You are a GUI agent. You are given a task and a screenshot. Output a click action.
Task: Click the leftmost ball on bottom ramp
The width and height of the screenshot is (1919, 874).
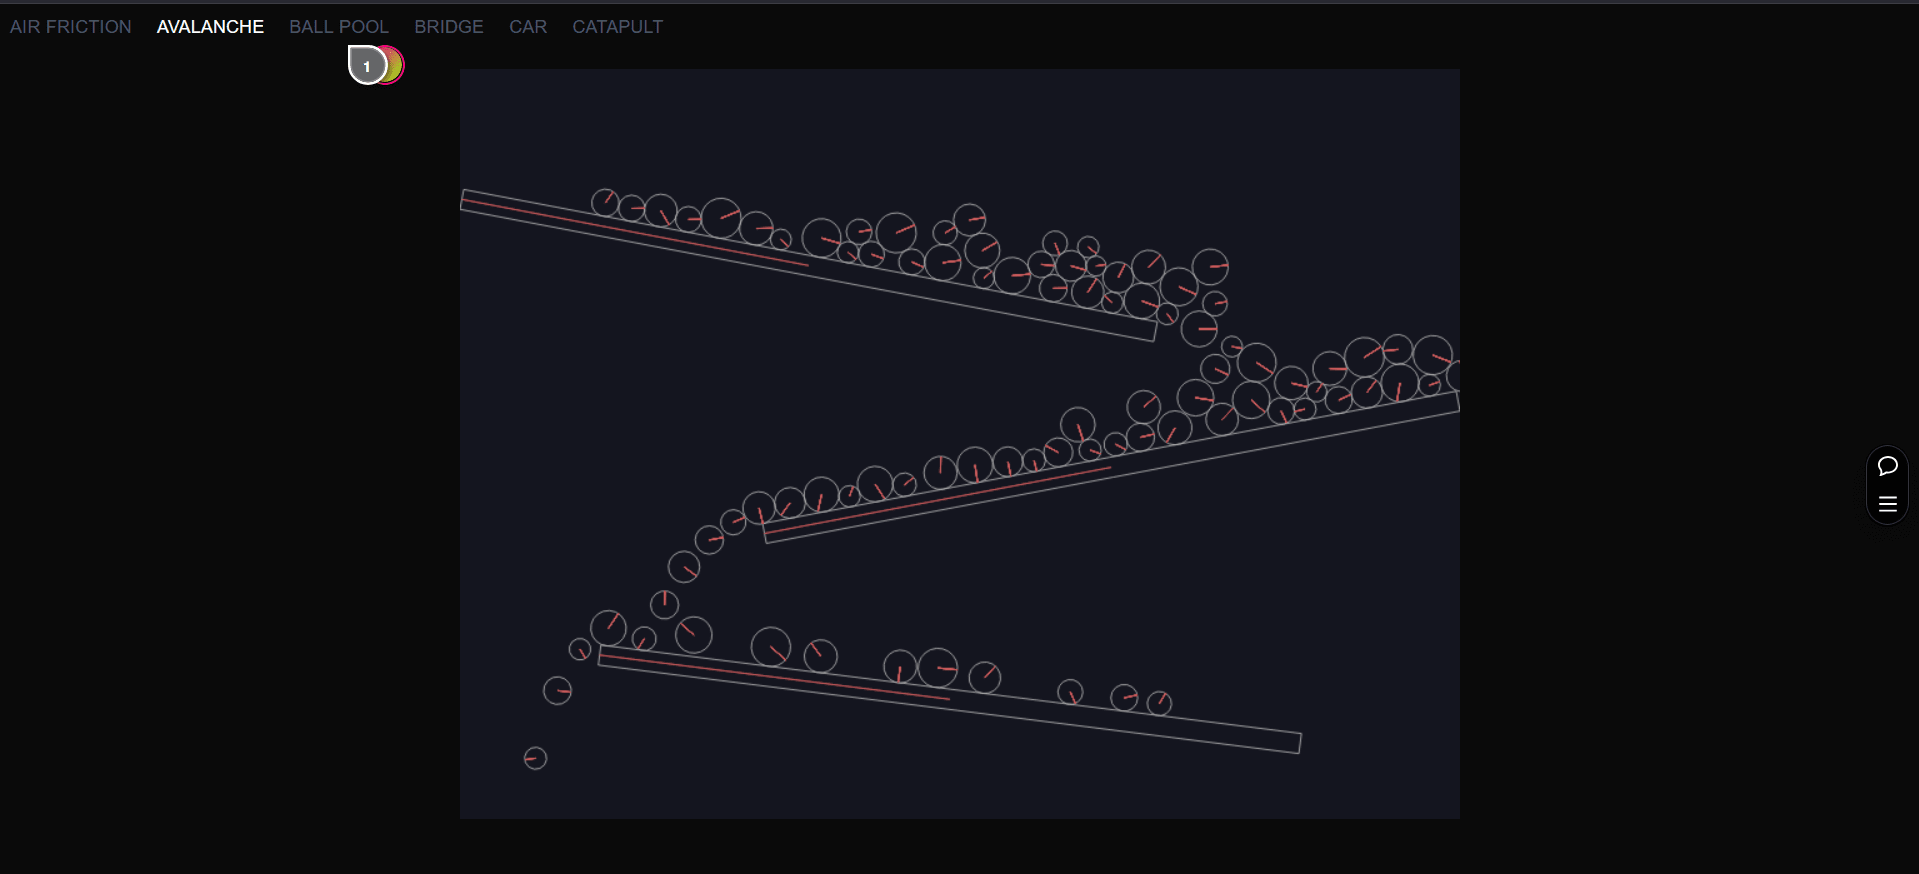(608, 628)
